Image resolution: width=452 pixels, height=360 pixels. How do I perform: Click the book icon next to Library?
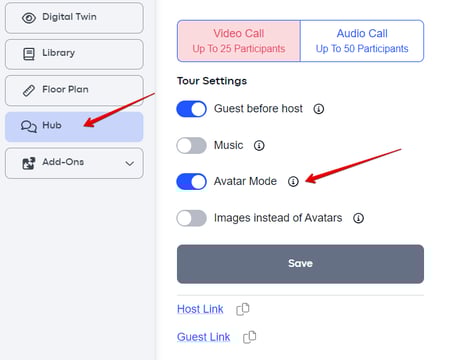tap(29, 54)
